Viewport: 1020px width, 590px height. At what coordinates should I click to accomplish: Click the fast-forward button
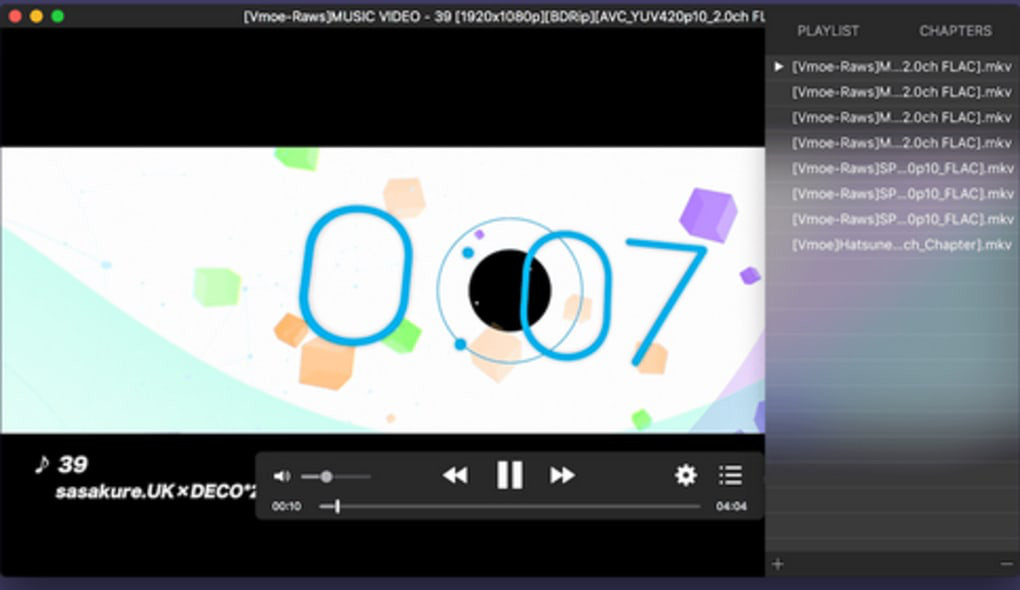click(563, 476)
